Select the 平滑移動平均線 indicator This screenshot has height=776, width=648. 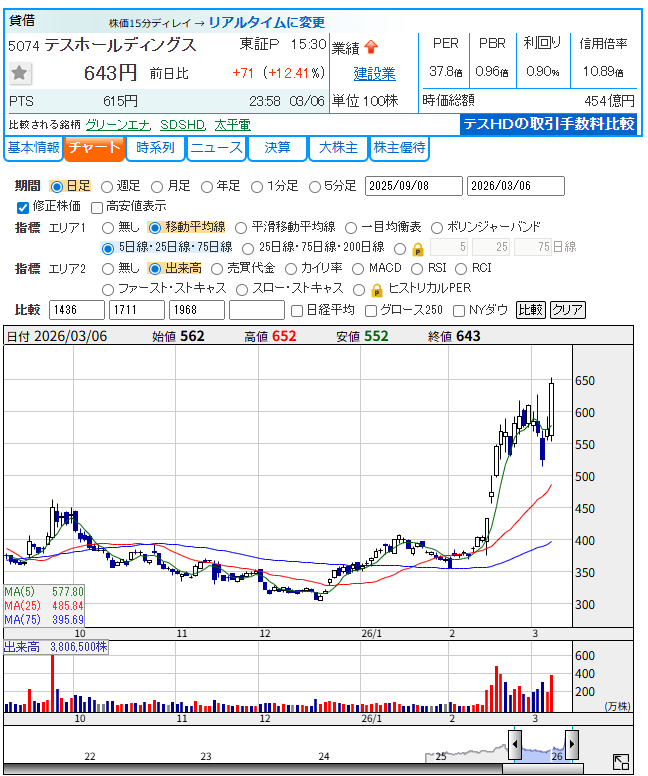pyautogui.click(x=241, y=228)
